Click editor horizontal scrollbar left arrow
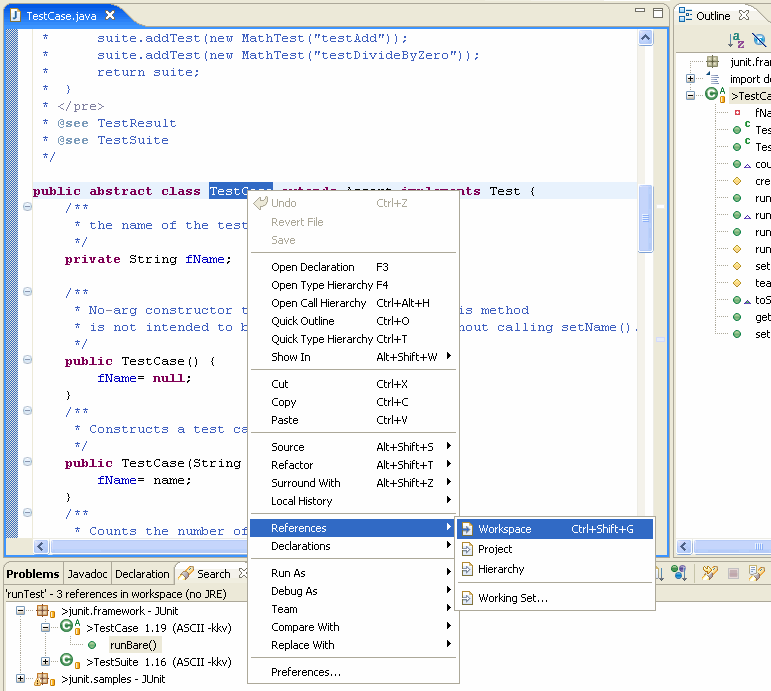 click(x=41, y=546)
